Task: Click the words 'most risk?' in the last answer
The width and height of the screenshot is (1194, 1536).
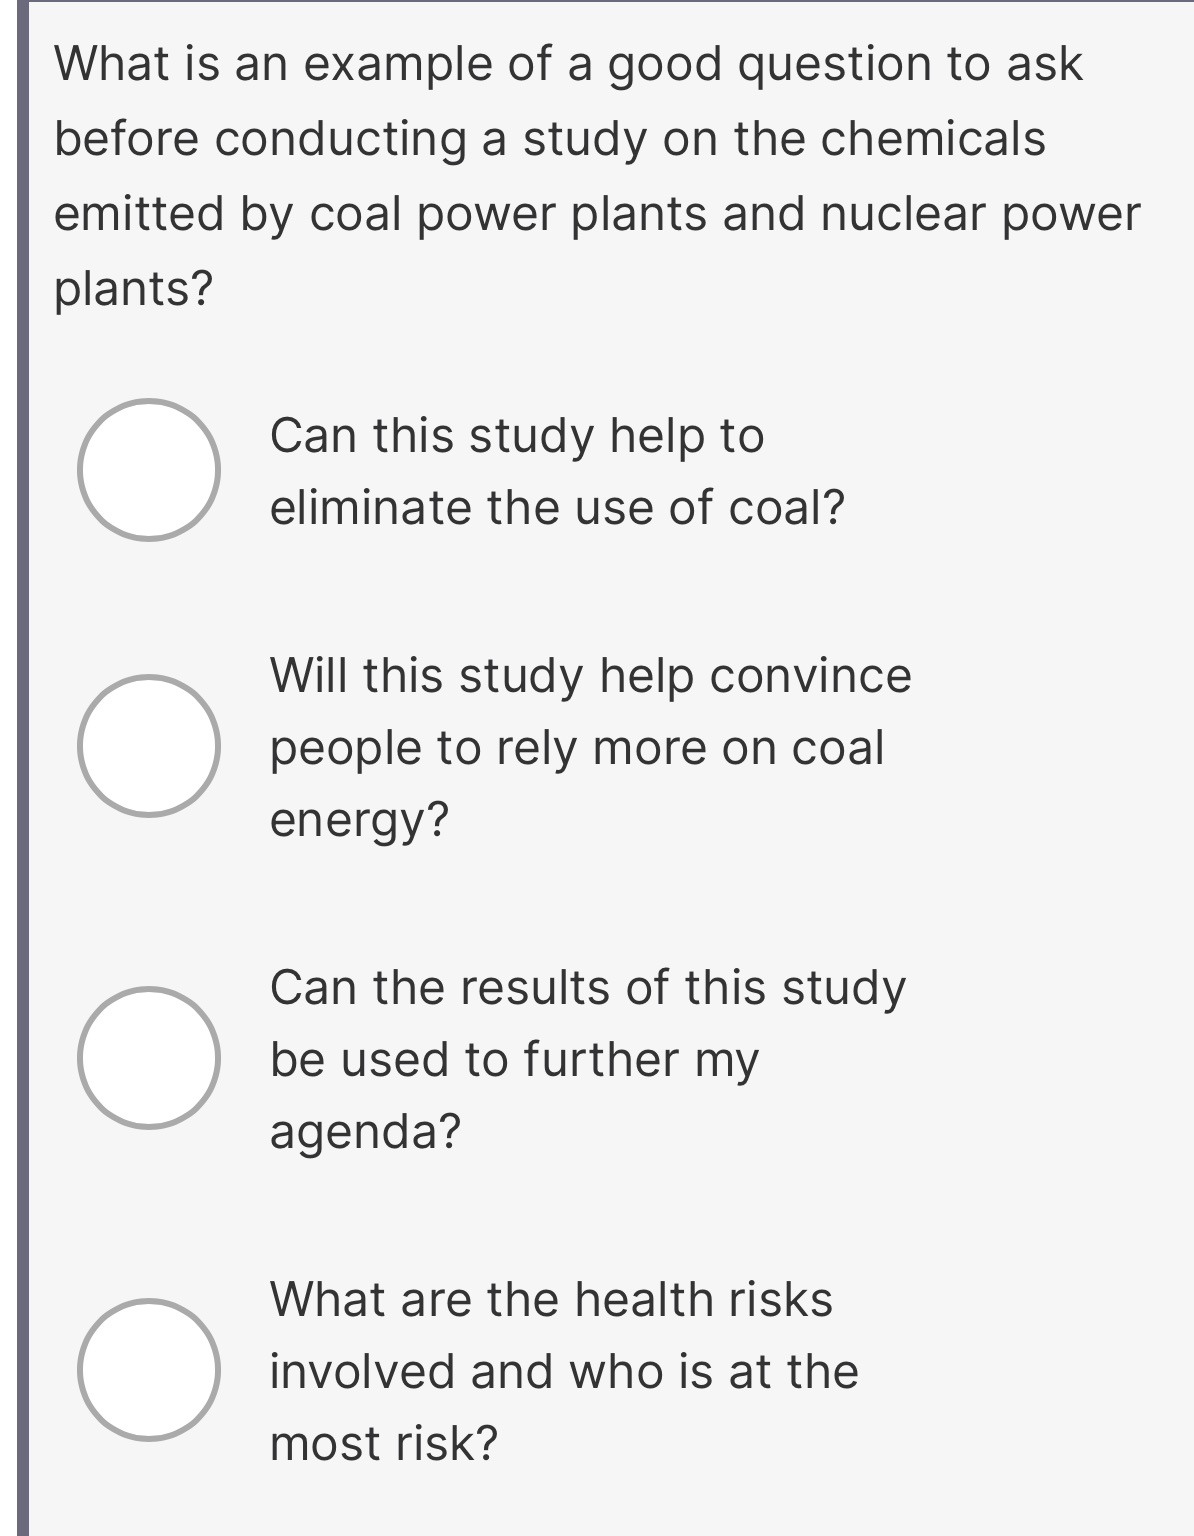Action: click(383, 1443)
